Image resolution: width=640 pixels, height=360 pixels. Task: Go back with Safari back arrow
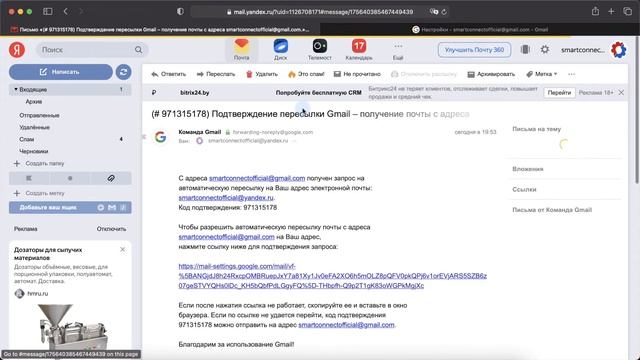pos(65,11)
